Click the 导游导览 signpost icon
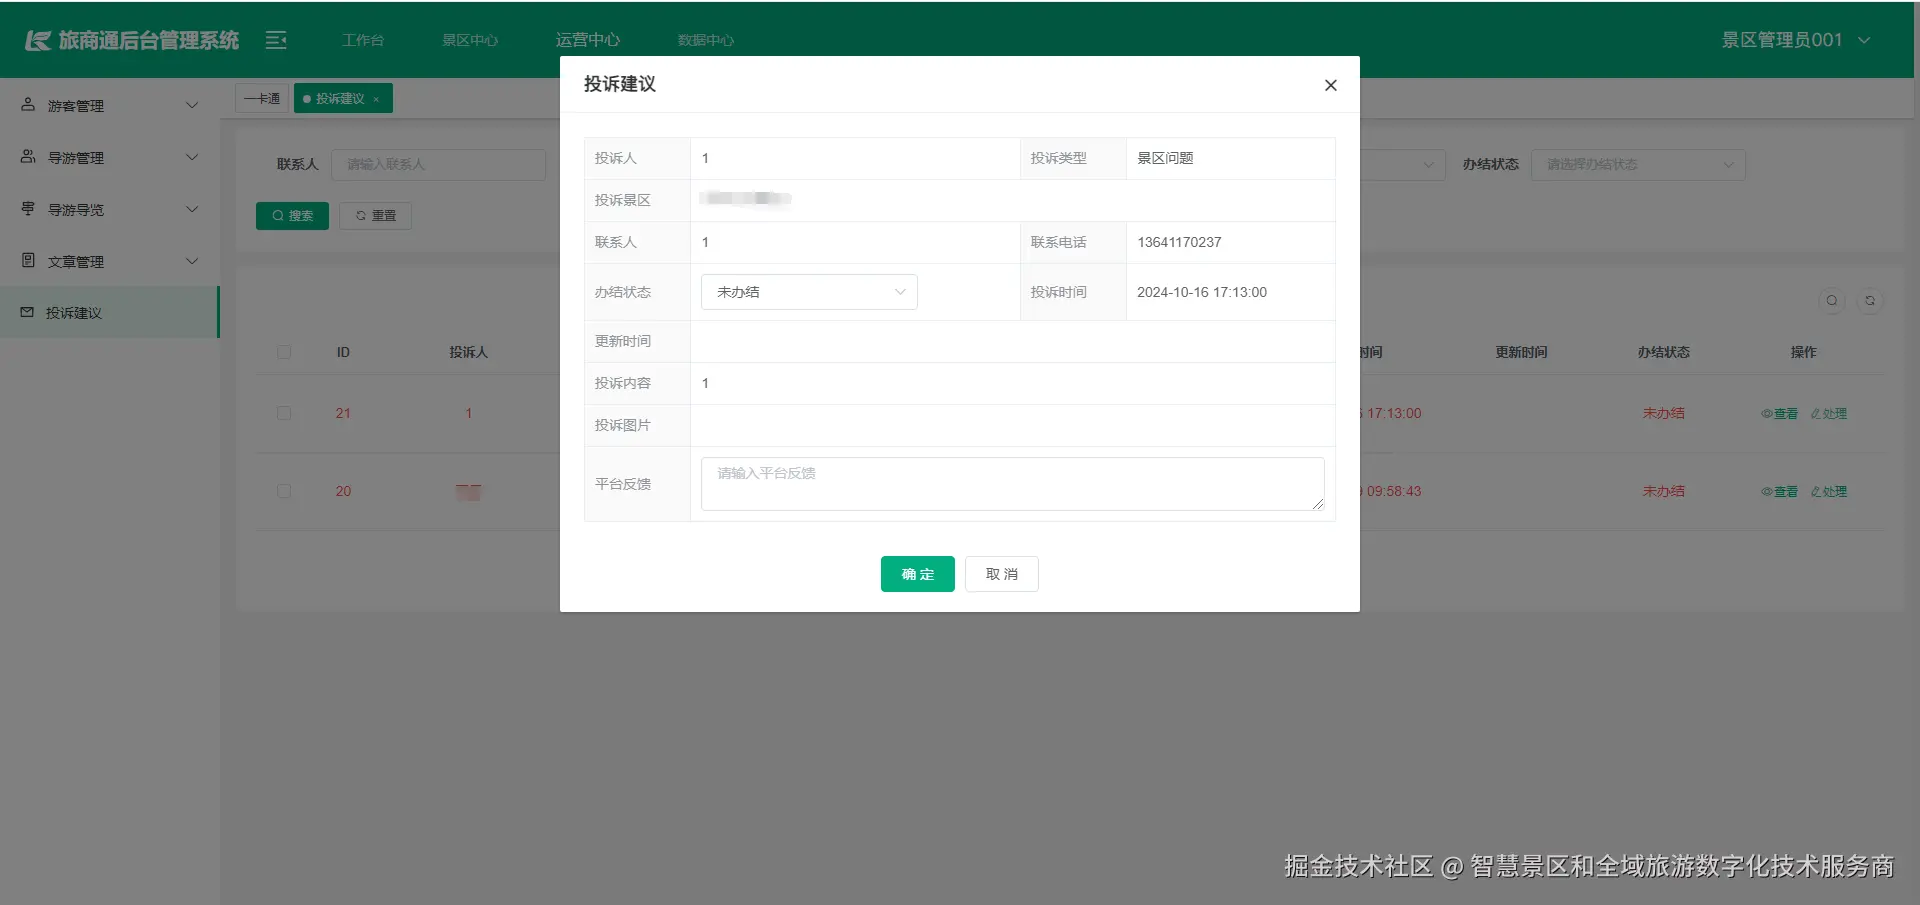The height and width of the screenshot is (905, 1920). coord(26,208)
